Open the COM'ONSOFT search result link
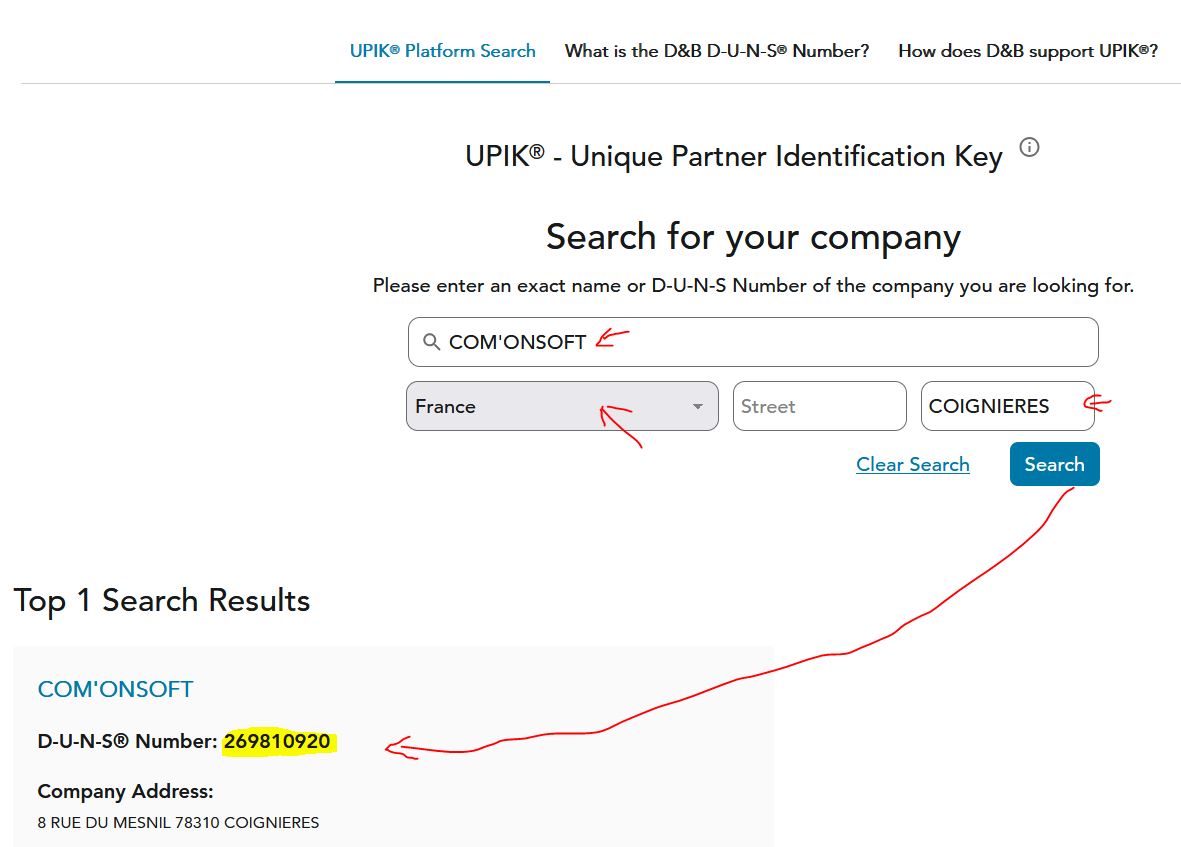 (x=115, y=689)
